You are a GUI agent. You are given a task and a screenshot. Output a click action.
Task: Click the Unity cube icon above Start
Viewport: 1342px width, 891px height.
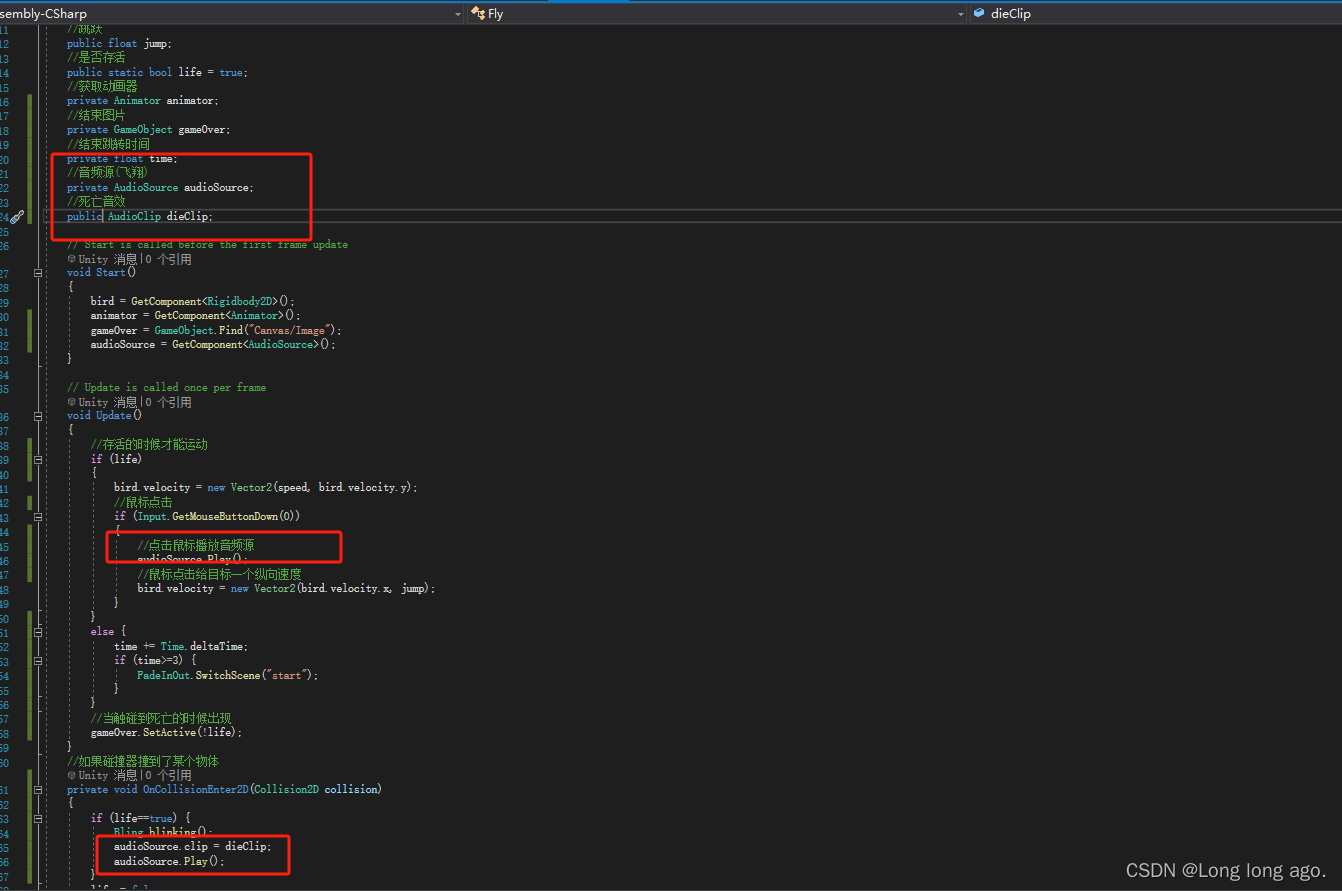[x=71, y=259]
